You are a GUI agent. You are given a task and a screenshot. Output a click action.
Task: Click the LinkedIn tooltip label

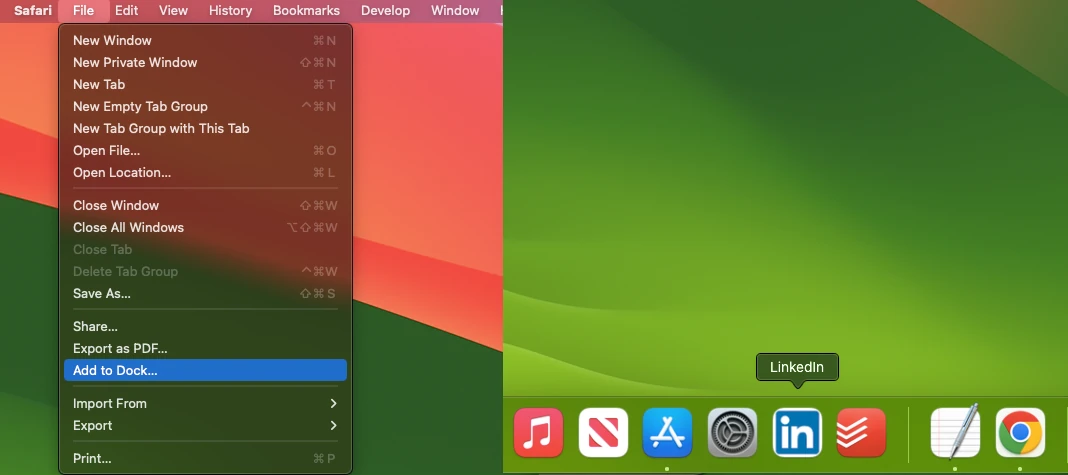(797, 367)
